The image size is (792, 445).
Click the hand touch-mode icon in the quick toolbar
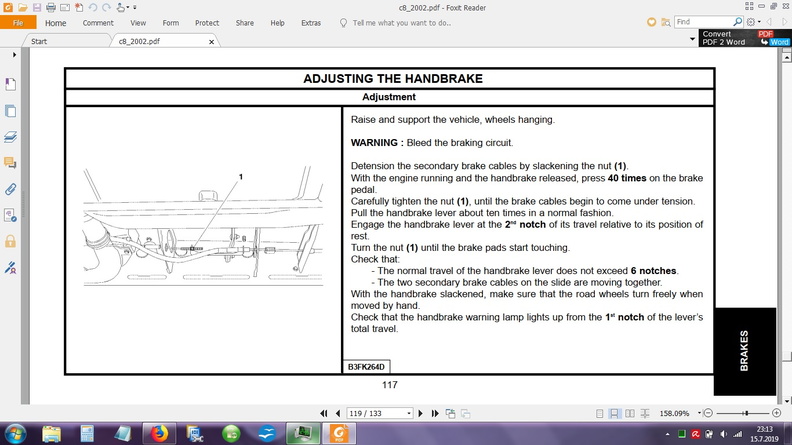tap(121, 8)
